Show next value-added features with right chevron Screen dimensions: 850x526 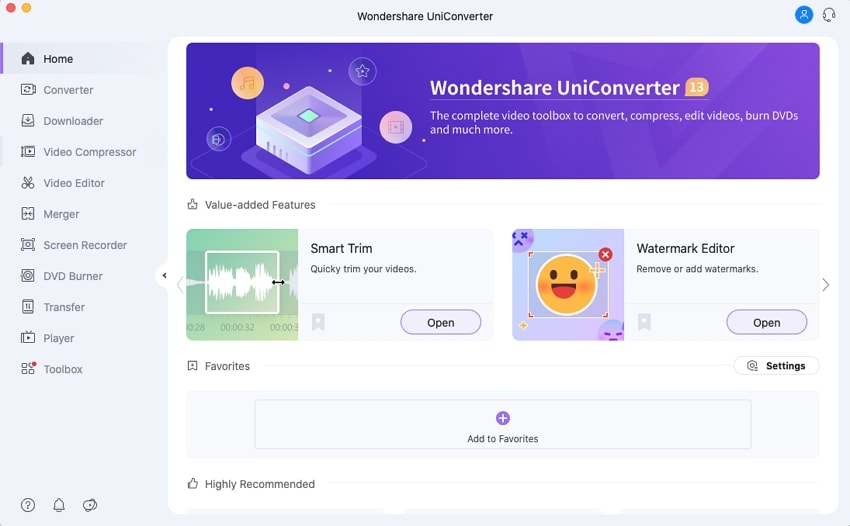[826, 285]
